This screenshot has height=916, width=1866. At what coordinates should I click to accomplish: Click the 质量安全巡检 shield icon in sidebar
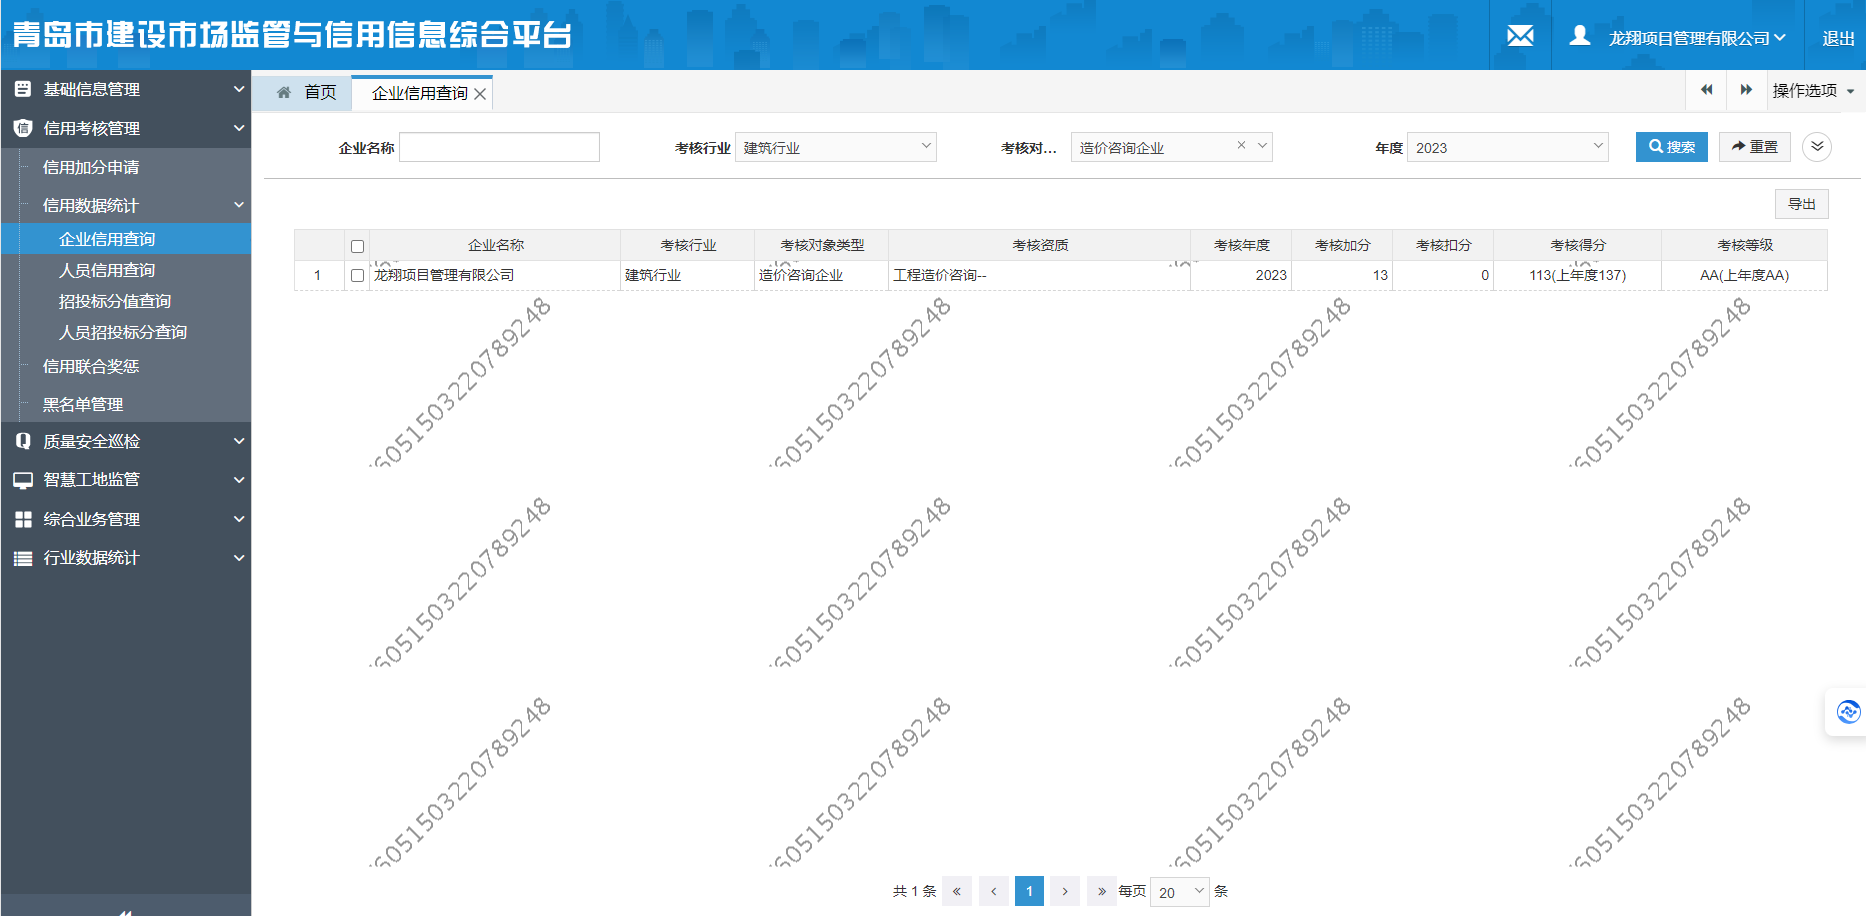click(x=22, y=441)
